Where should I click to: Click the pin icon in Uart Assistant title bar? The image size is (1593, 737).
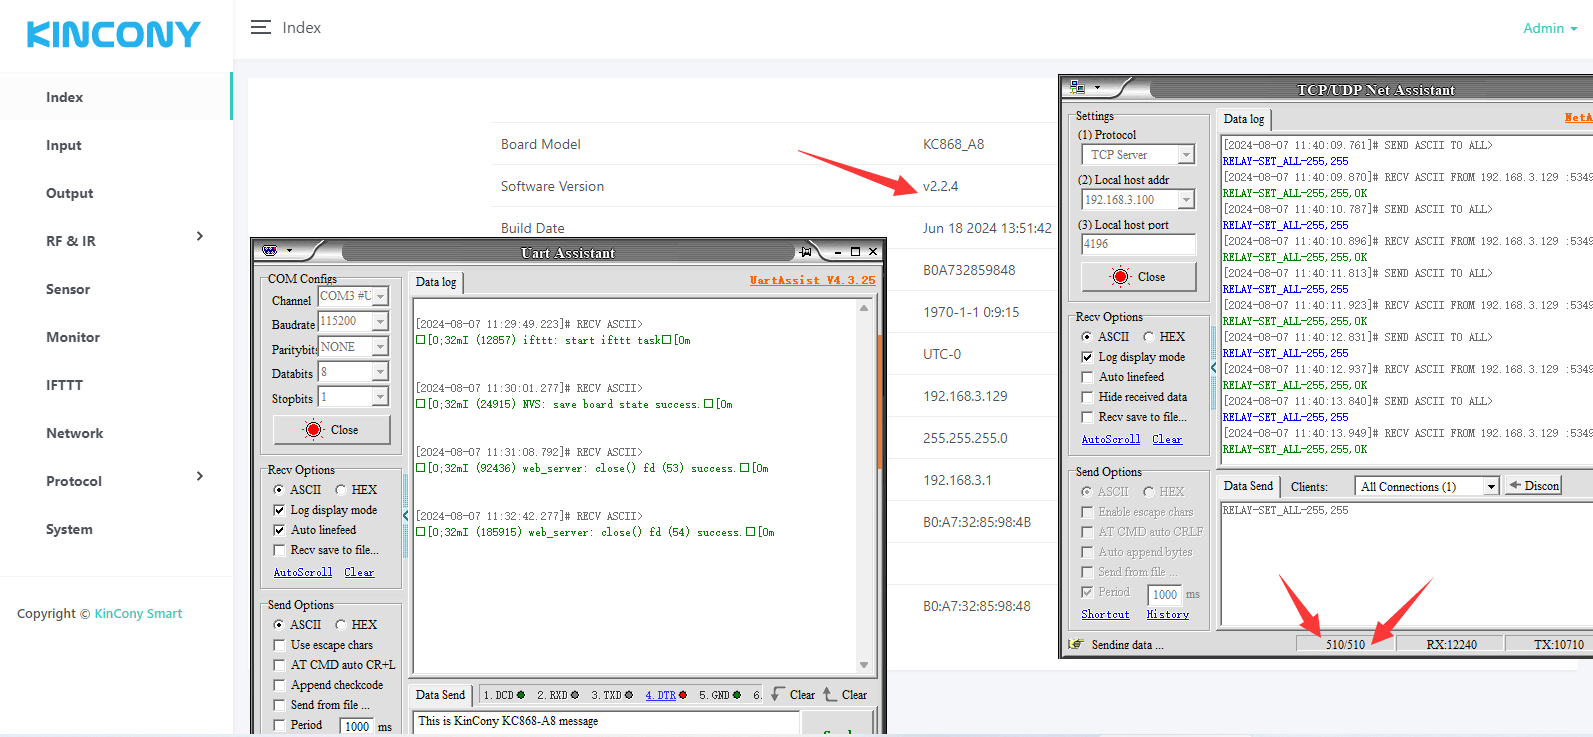pyautogui.click(x=805, y=252)
